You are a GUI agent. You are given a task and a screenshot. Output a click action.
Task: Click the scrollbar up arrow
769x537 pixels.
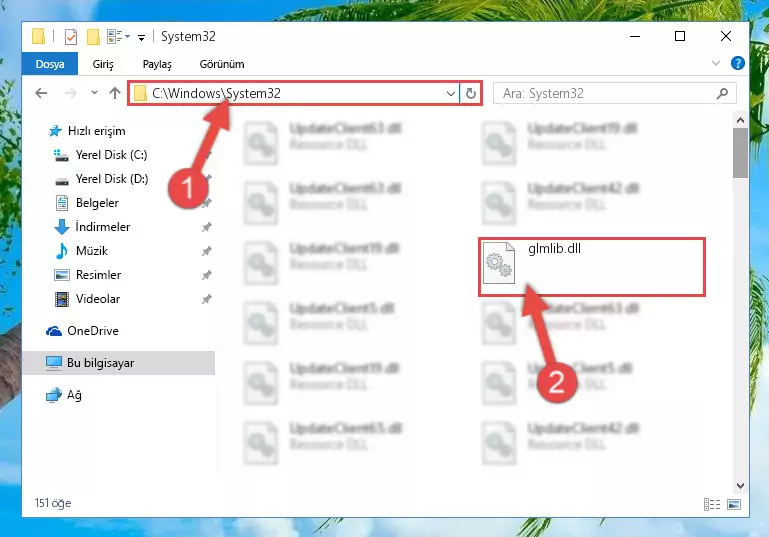(x=740, y=120)
